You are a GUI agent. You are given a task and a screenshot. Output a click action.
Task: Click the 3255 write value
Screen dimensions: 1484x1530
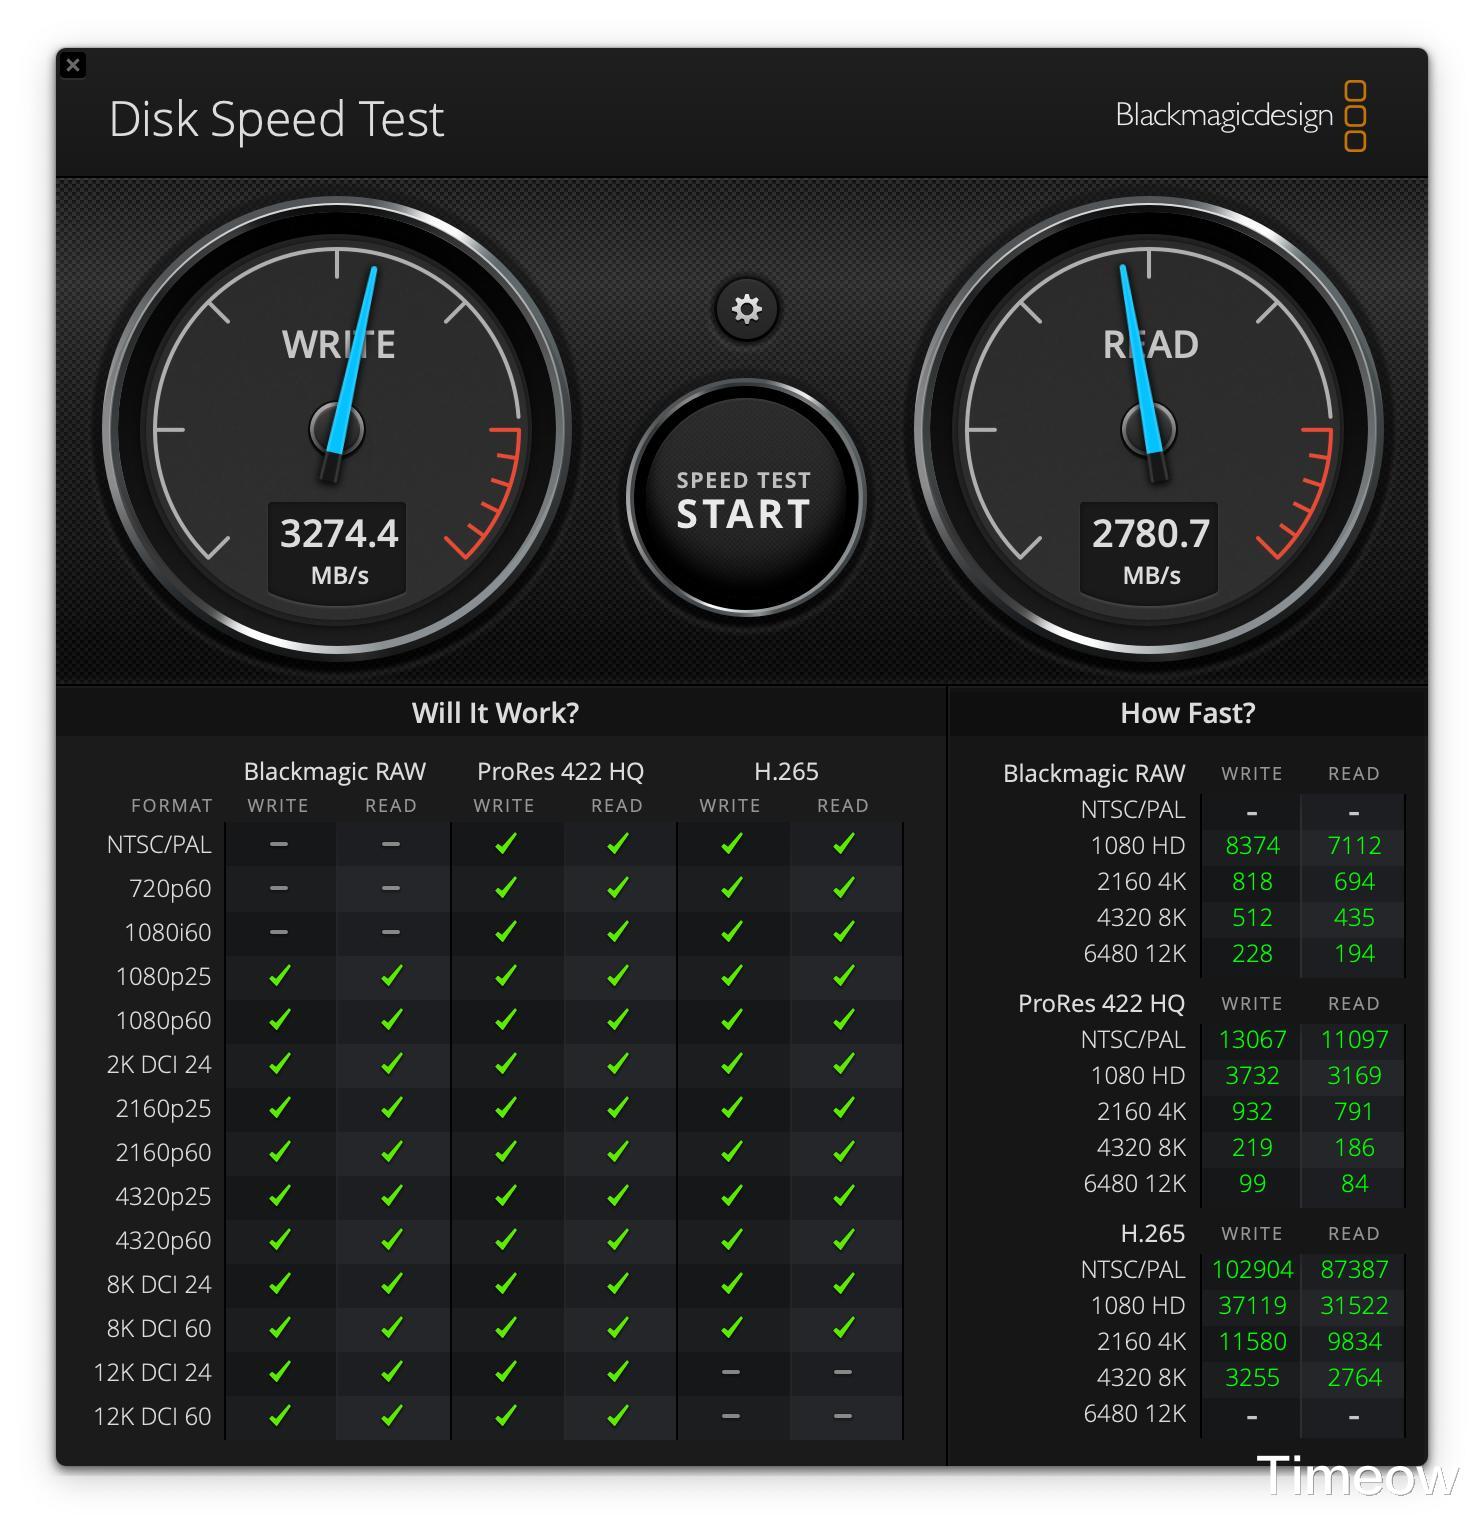click(1252, 1378)
